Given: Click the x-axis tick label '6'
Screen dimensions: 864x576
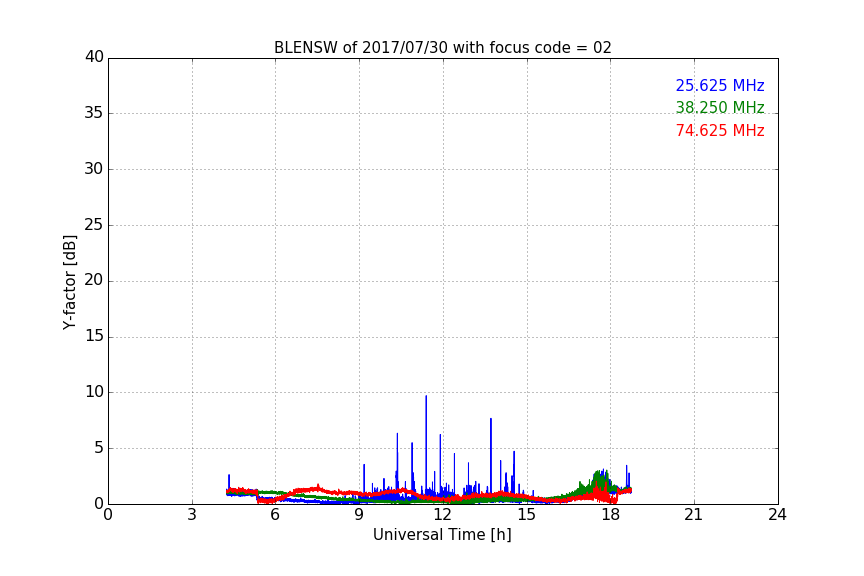Looking at the screenshot, I should click(275, 515).
